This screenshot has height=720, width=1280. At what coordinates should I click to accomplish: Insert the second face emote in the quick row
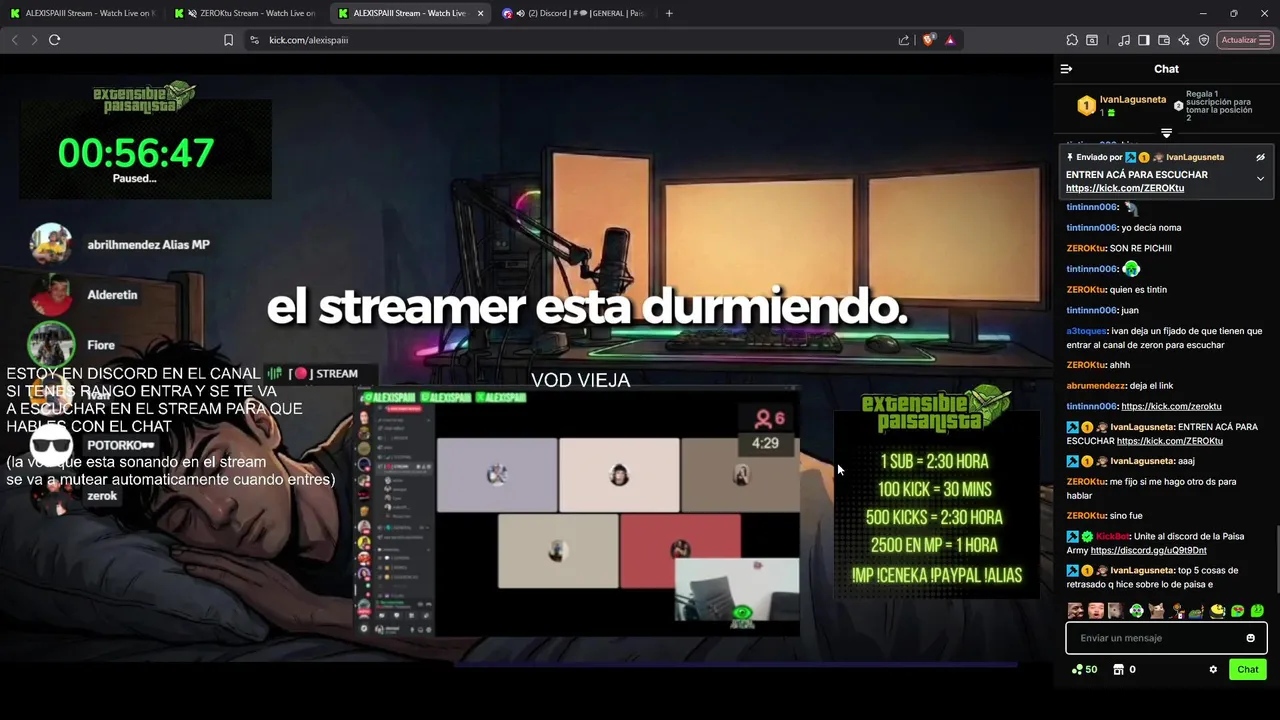tap(1096, 610)
